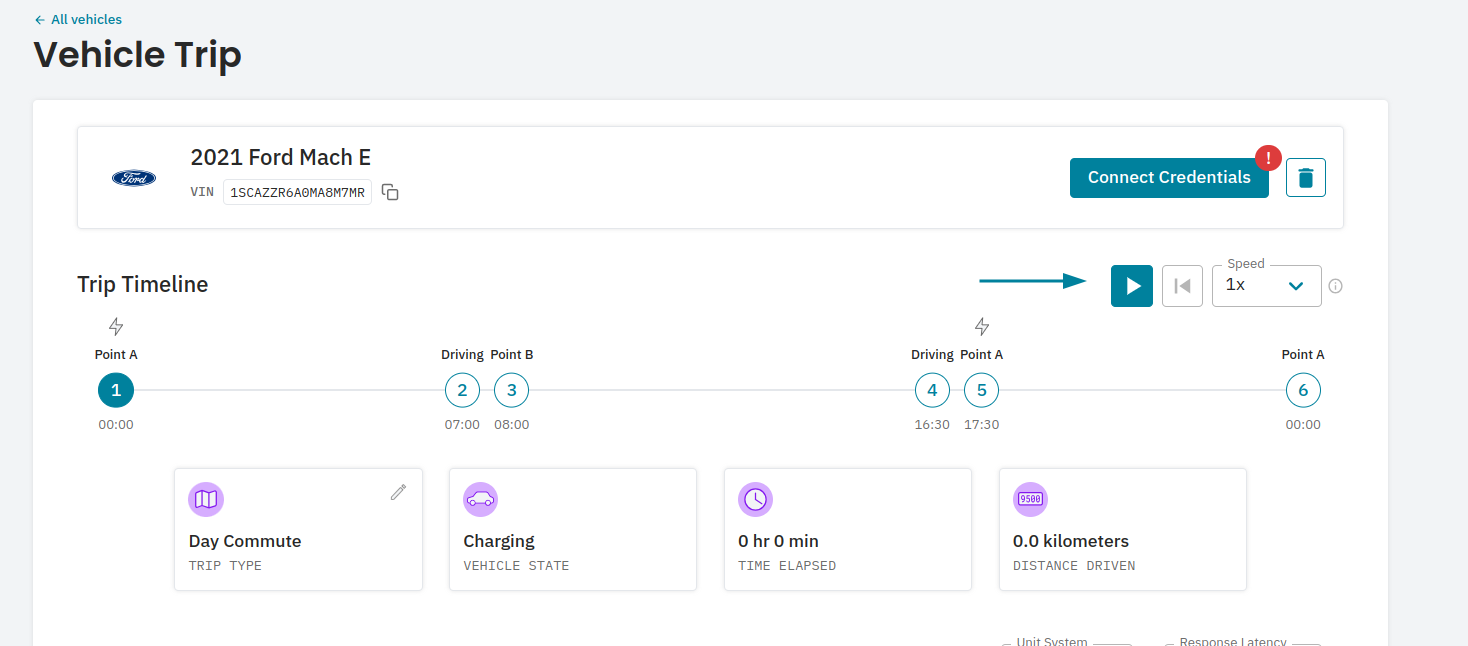Select timeline stop 3 at Point B
Screen dimensions: 1468x646
511,390
